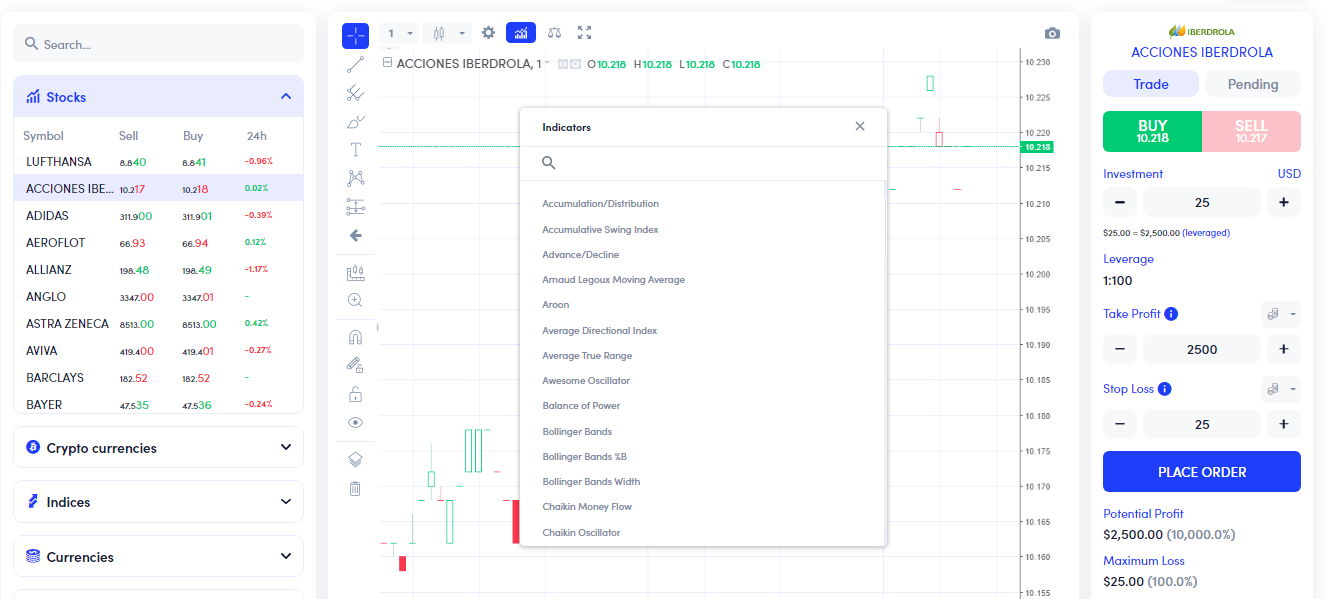Image resolution: width=1327 pixels, height=599 pixels.
Task: Select the prediction and measurement tool
Action: coord(355,207)
